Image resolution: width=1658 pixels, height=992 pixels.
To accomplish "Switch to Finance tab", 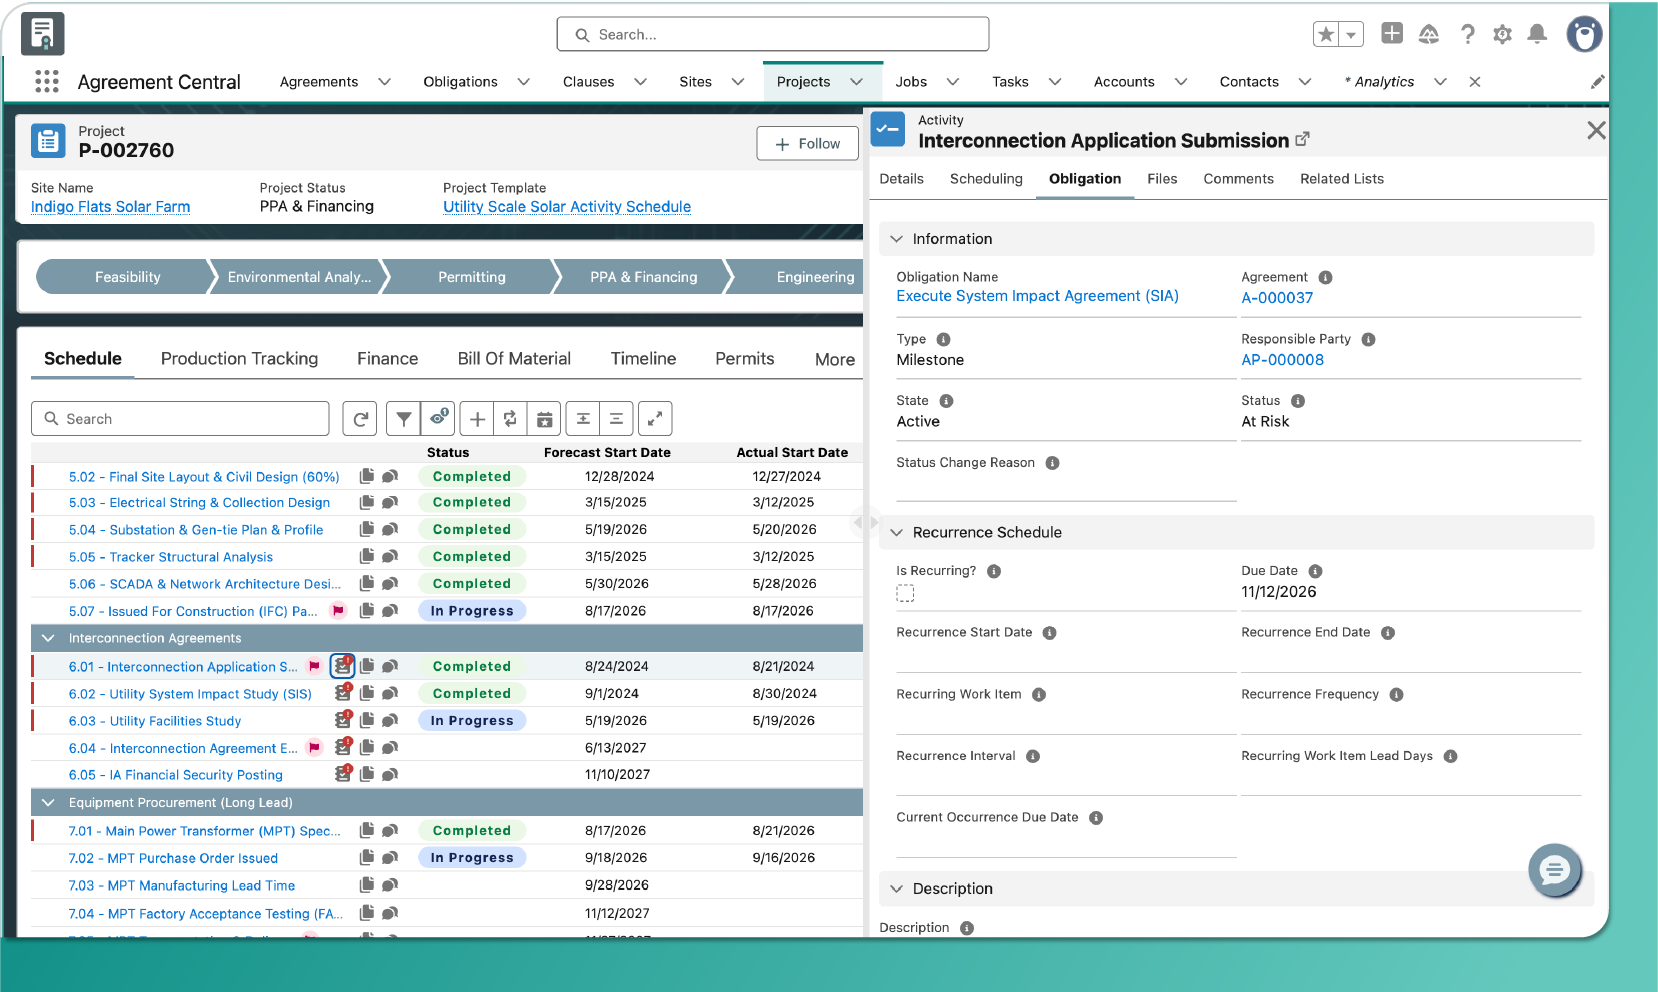I will [387, 358].
